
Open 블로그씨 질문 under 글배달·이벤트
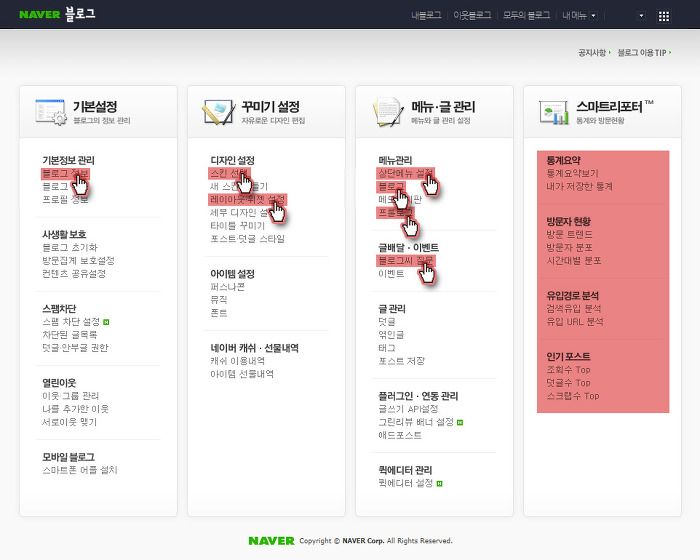click(405, 260)
